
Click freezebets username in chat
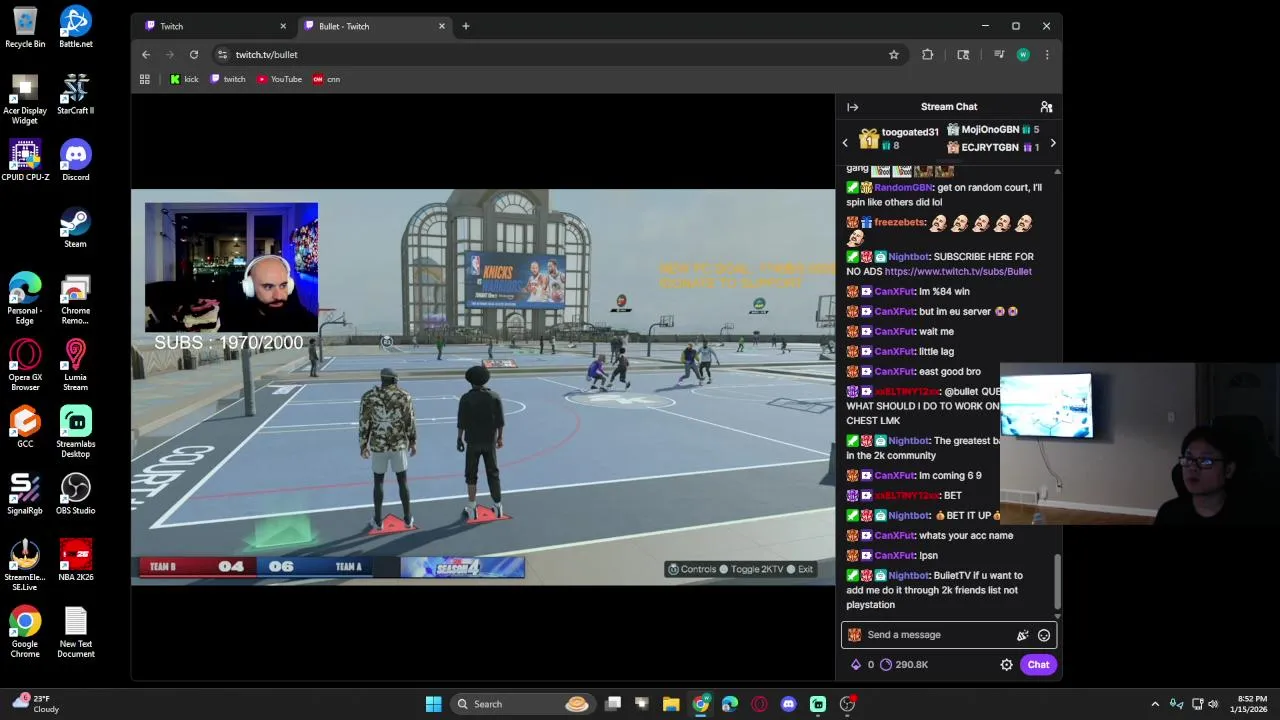pos(901,223)
